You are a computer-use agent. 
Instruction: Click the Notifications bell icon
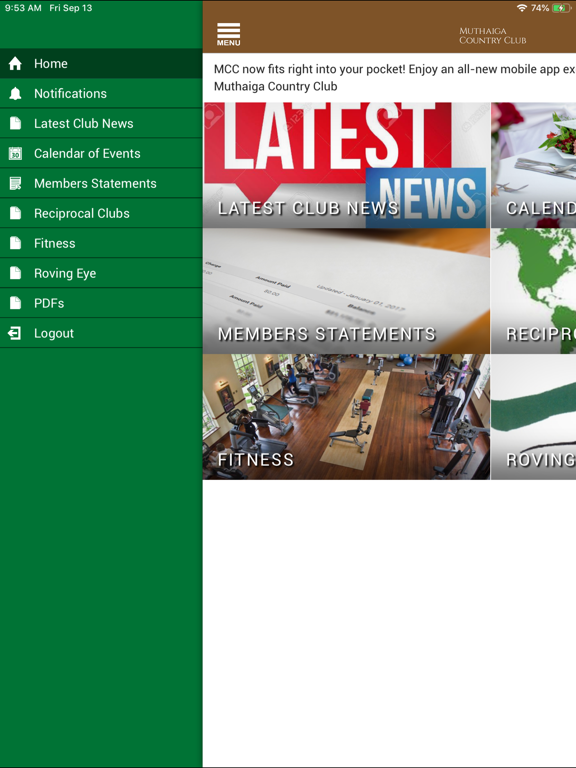(15, 94)
